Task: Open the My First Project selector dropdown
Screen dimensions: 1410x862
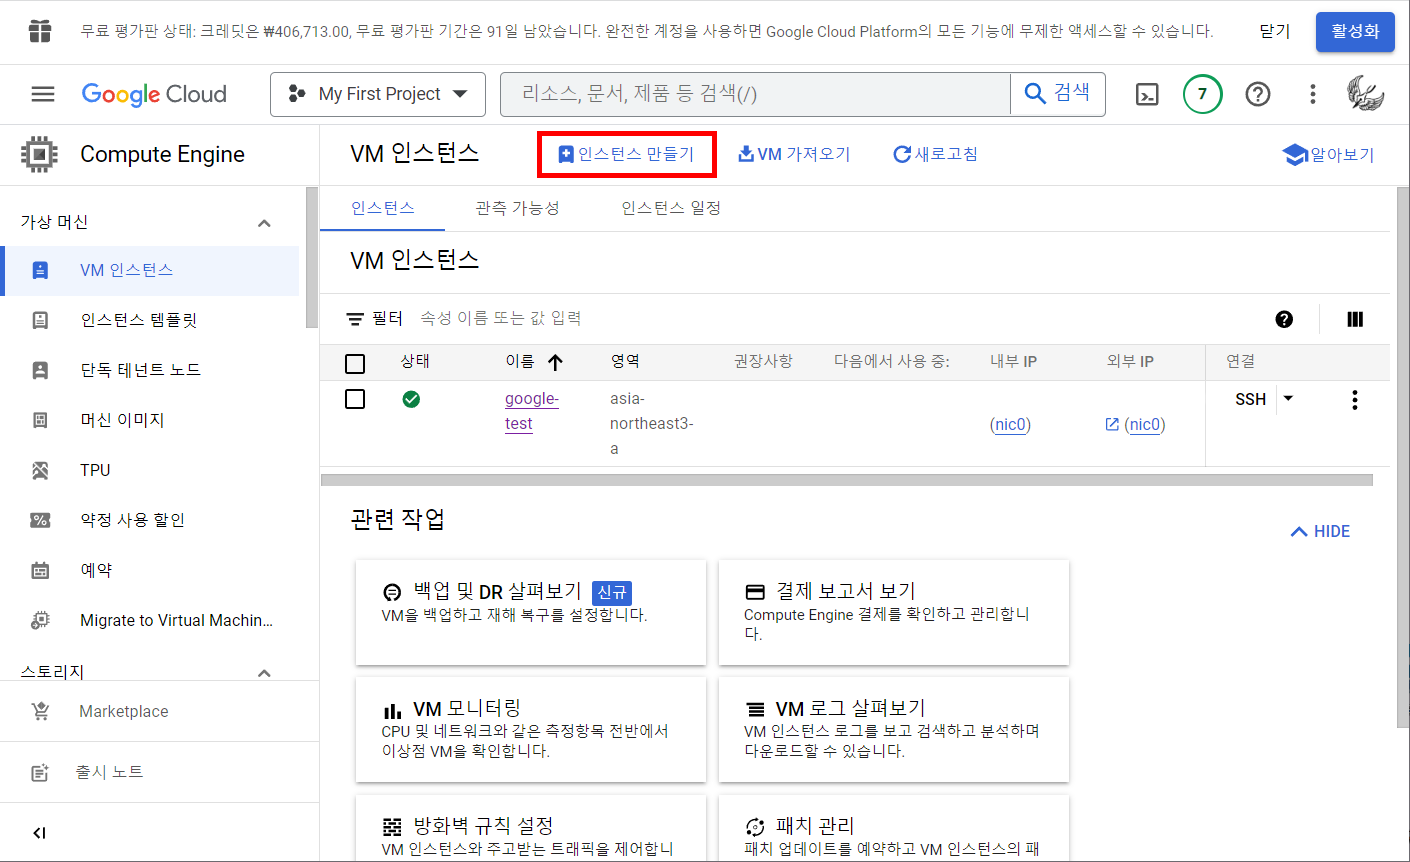Action: pos(378,94)
